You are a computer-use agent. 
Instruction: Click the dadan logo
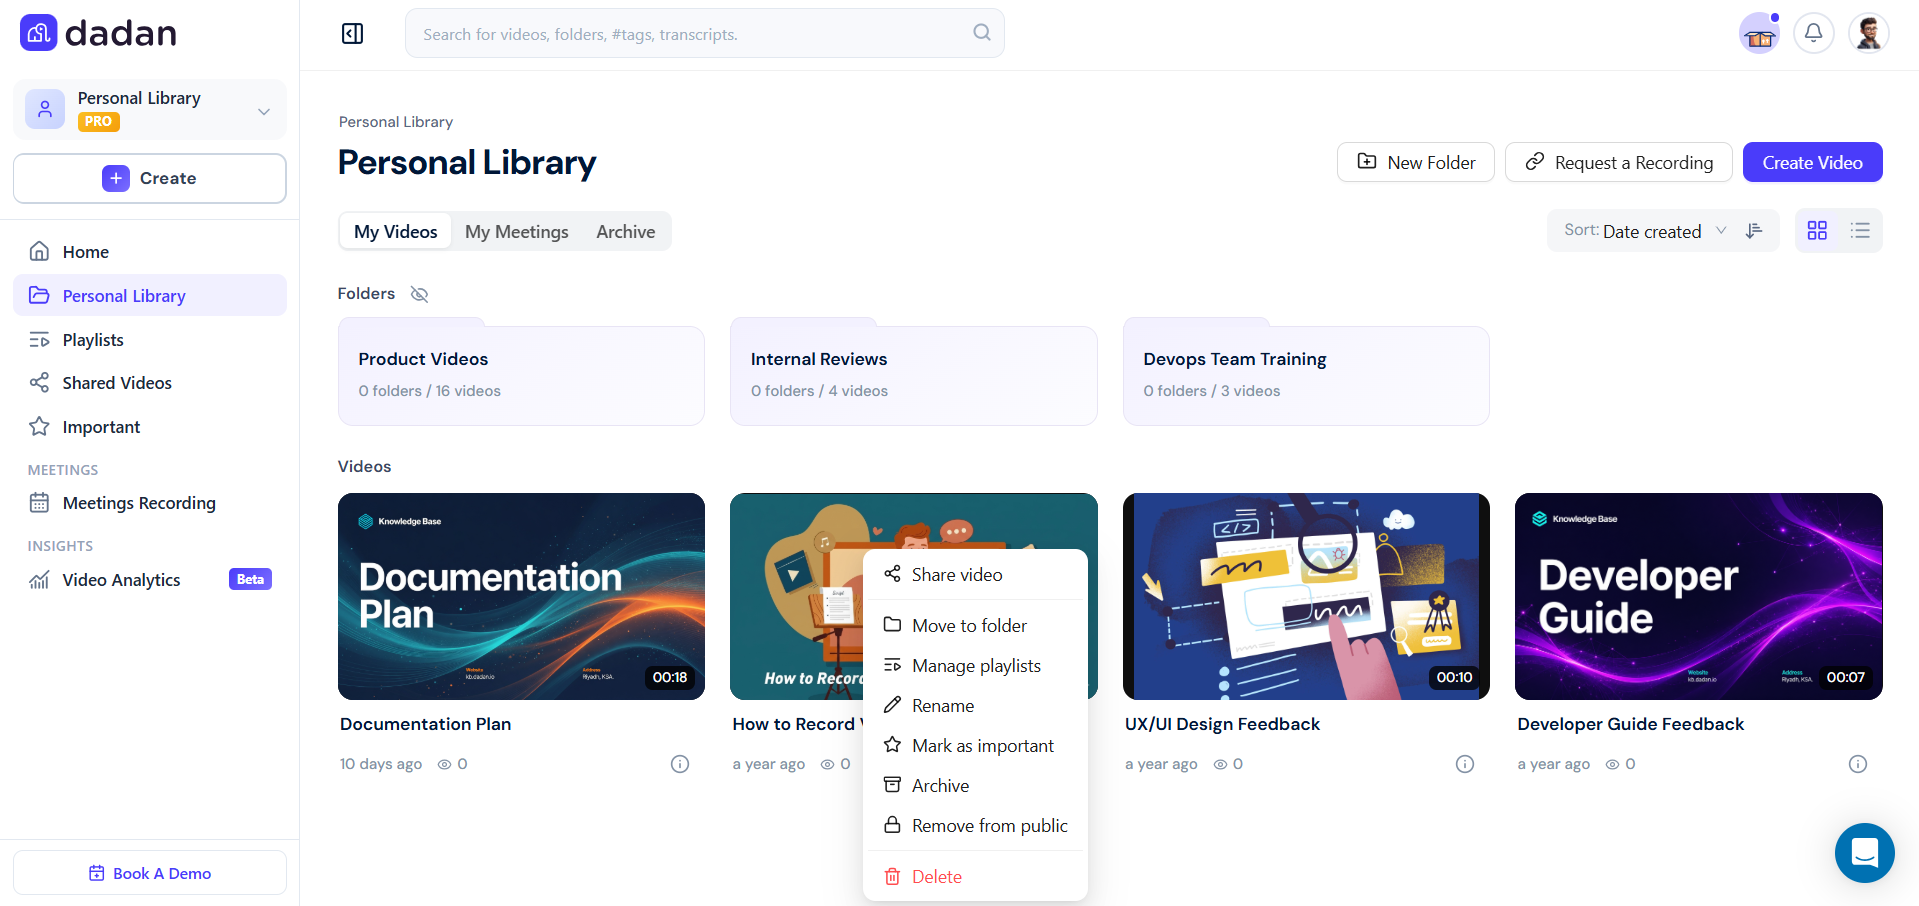point(98,33)
